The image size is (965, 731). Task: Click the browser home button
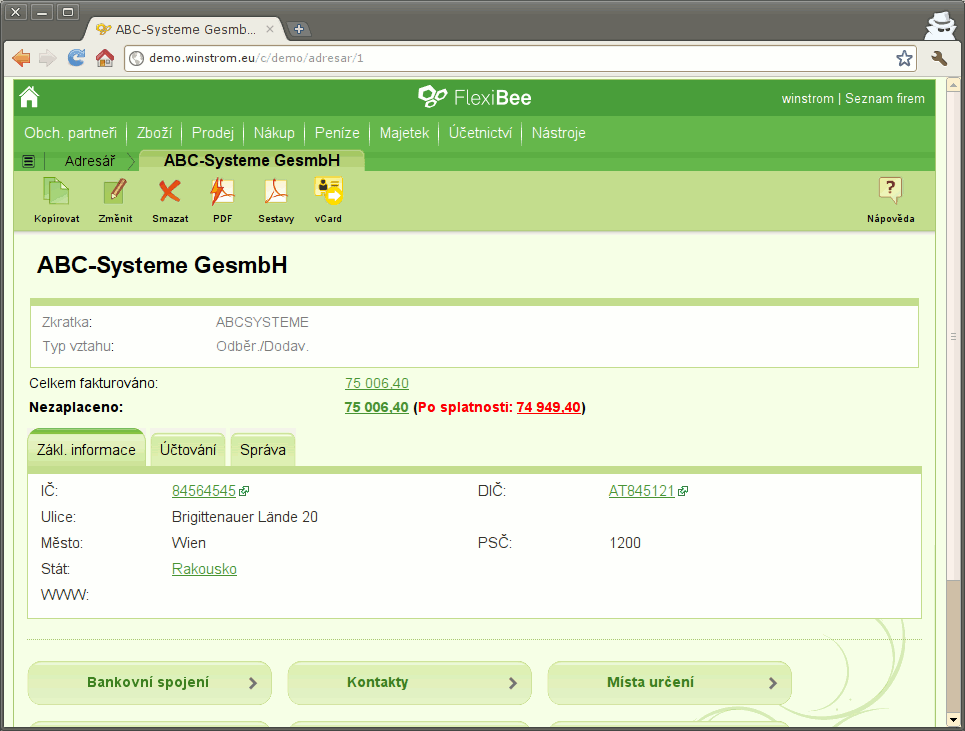(105, 58)
